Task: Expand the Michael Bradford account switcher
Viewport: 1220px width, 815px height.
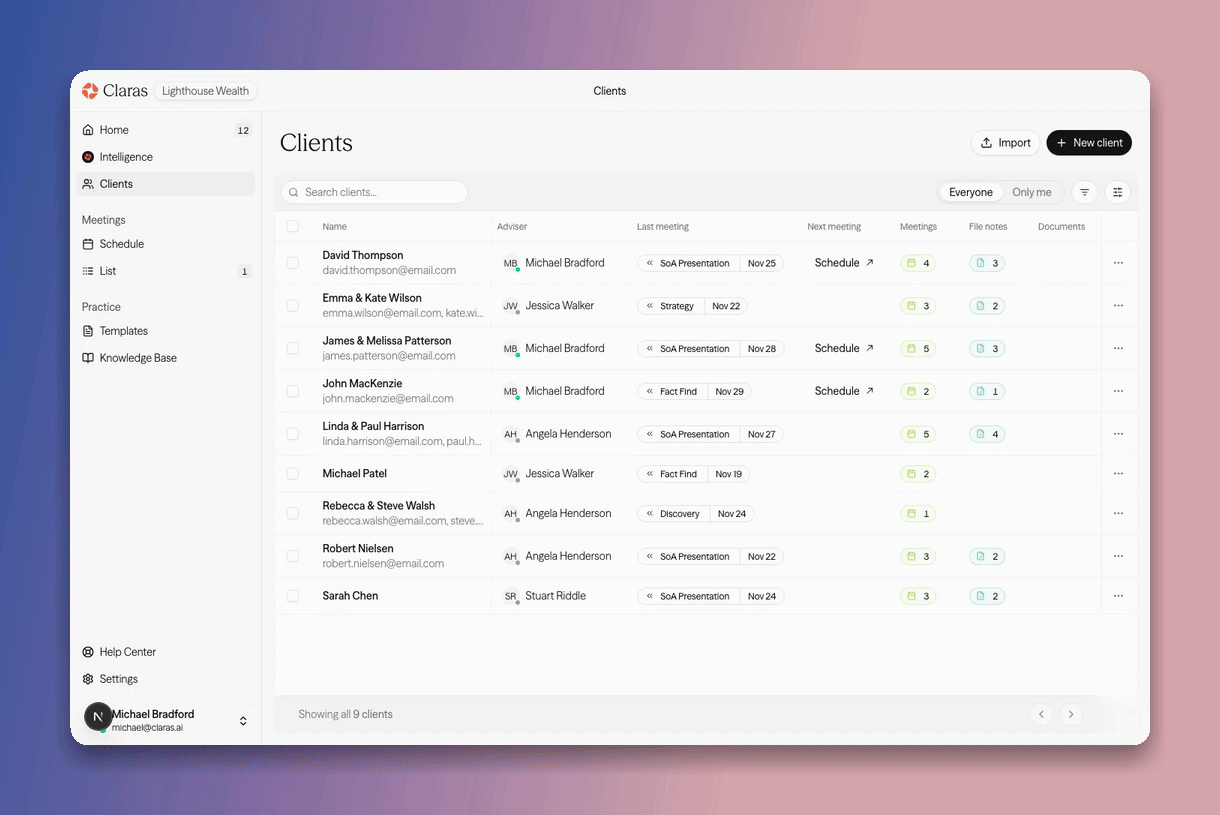Action: point(243,721)
